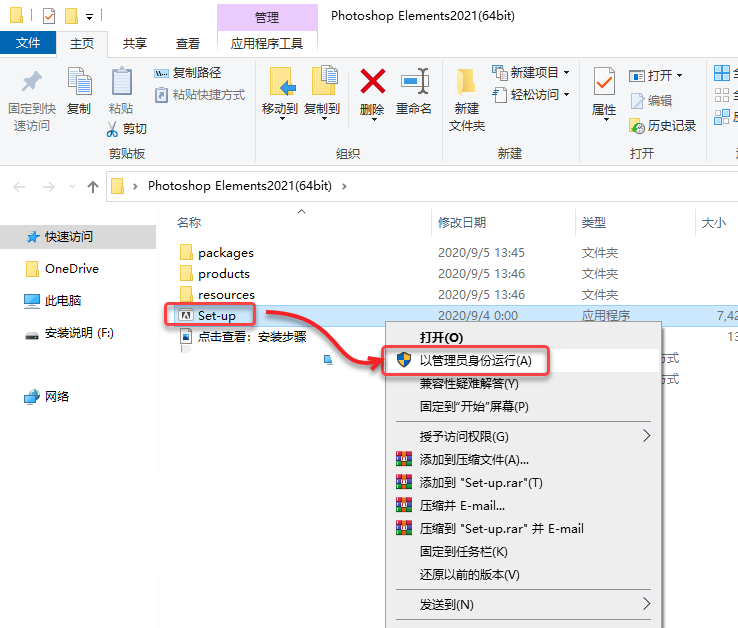Click the title bar properties checkmark icon
Viewport: 738px width, 628px height.
[49, 16]
